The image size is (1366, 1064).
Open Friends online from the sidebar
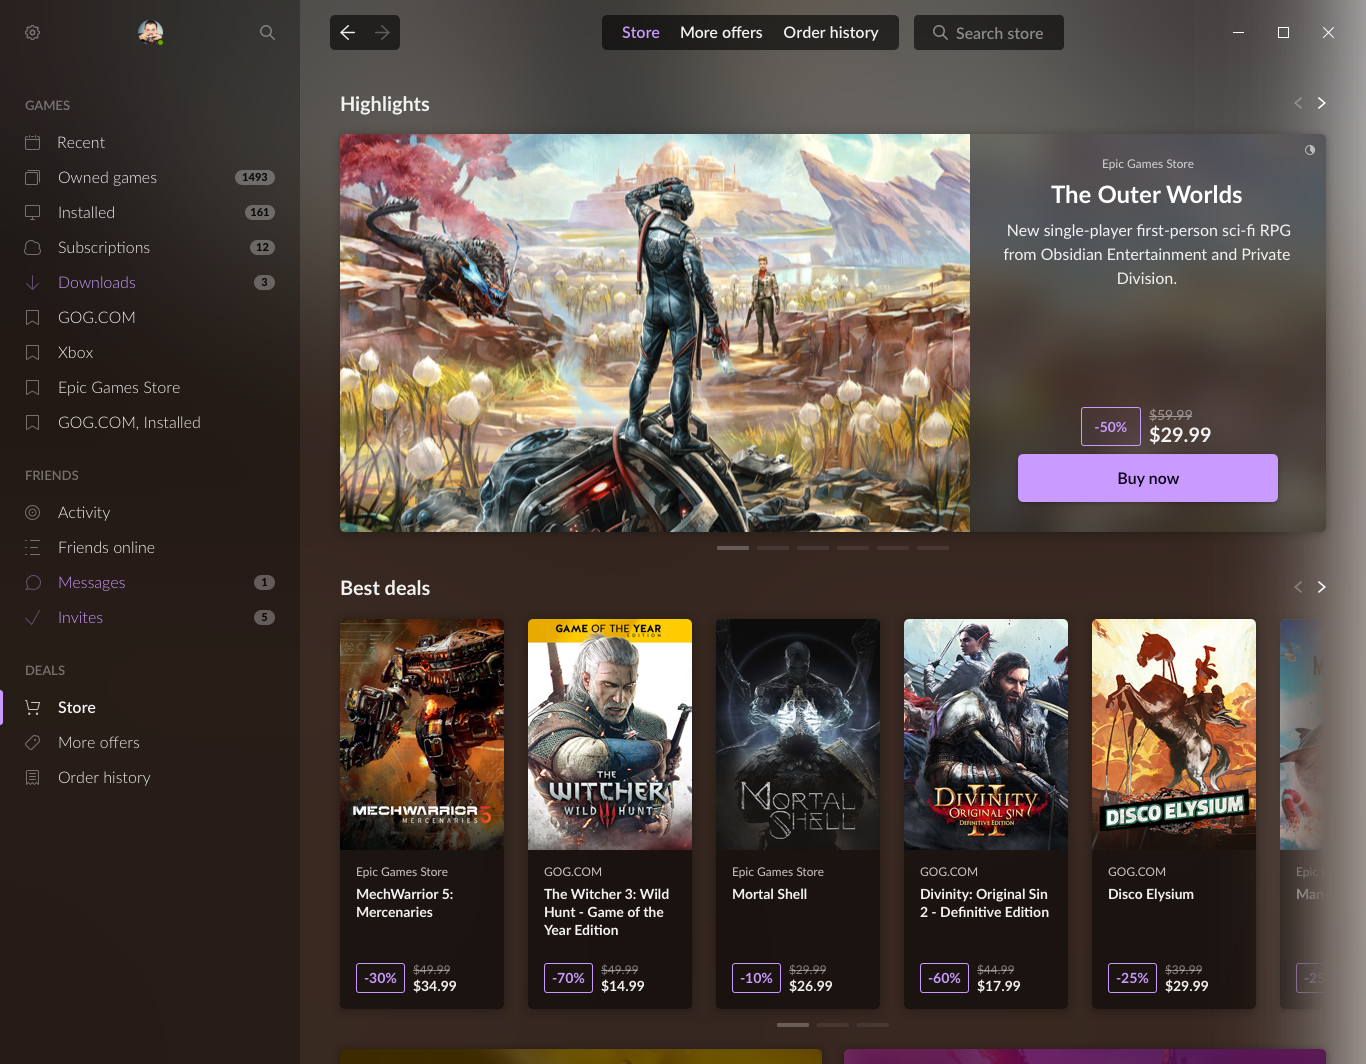[x=105, y=547]
